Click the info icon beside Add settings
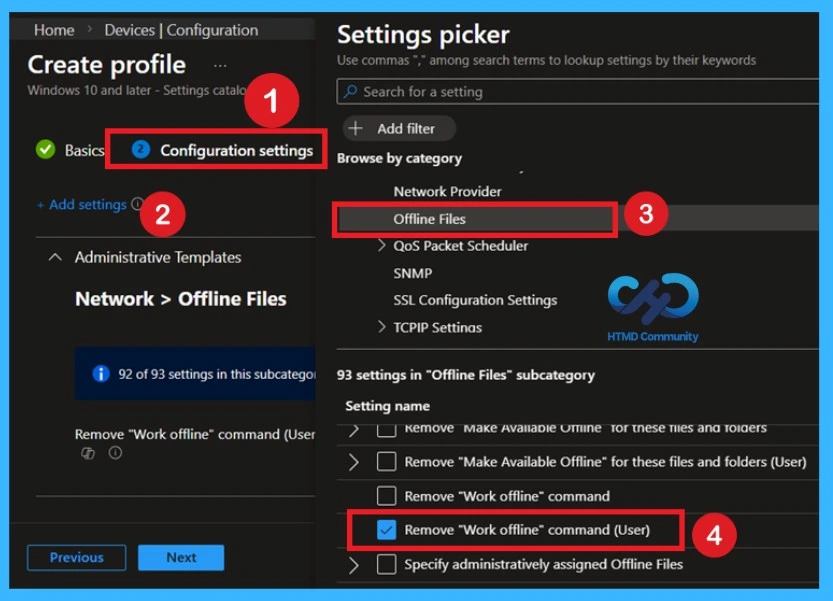The height and width of the screenshot is (601, 833). [135, 204]
